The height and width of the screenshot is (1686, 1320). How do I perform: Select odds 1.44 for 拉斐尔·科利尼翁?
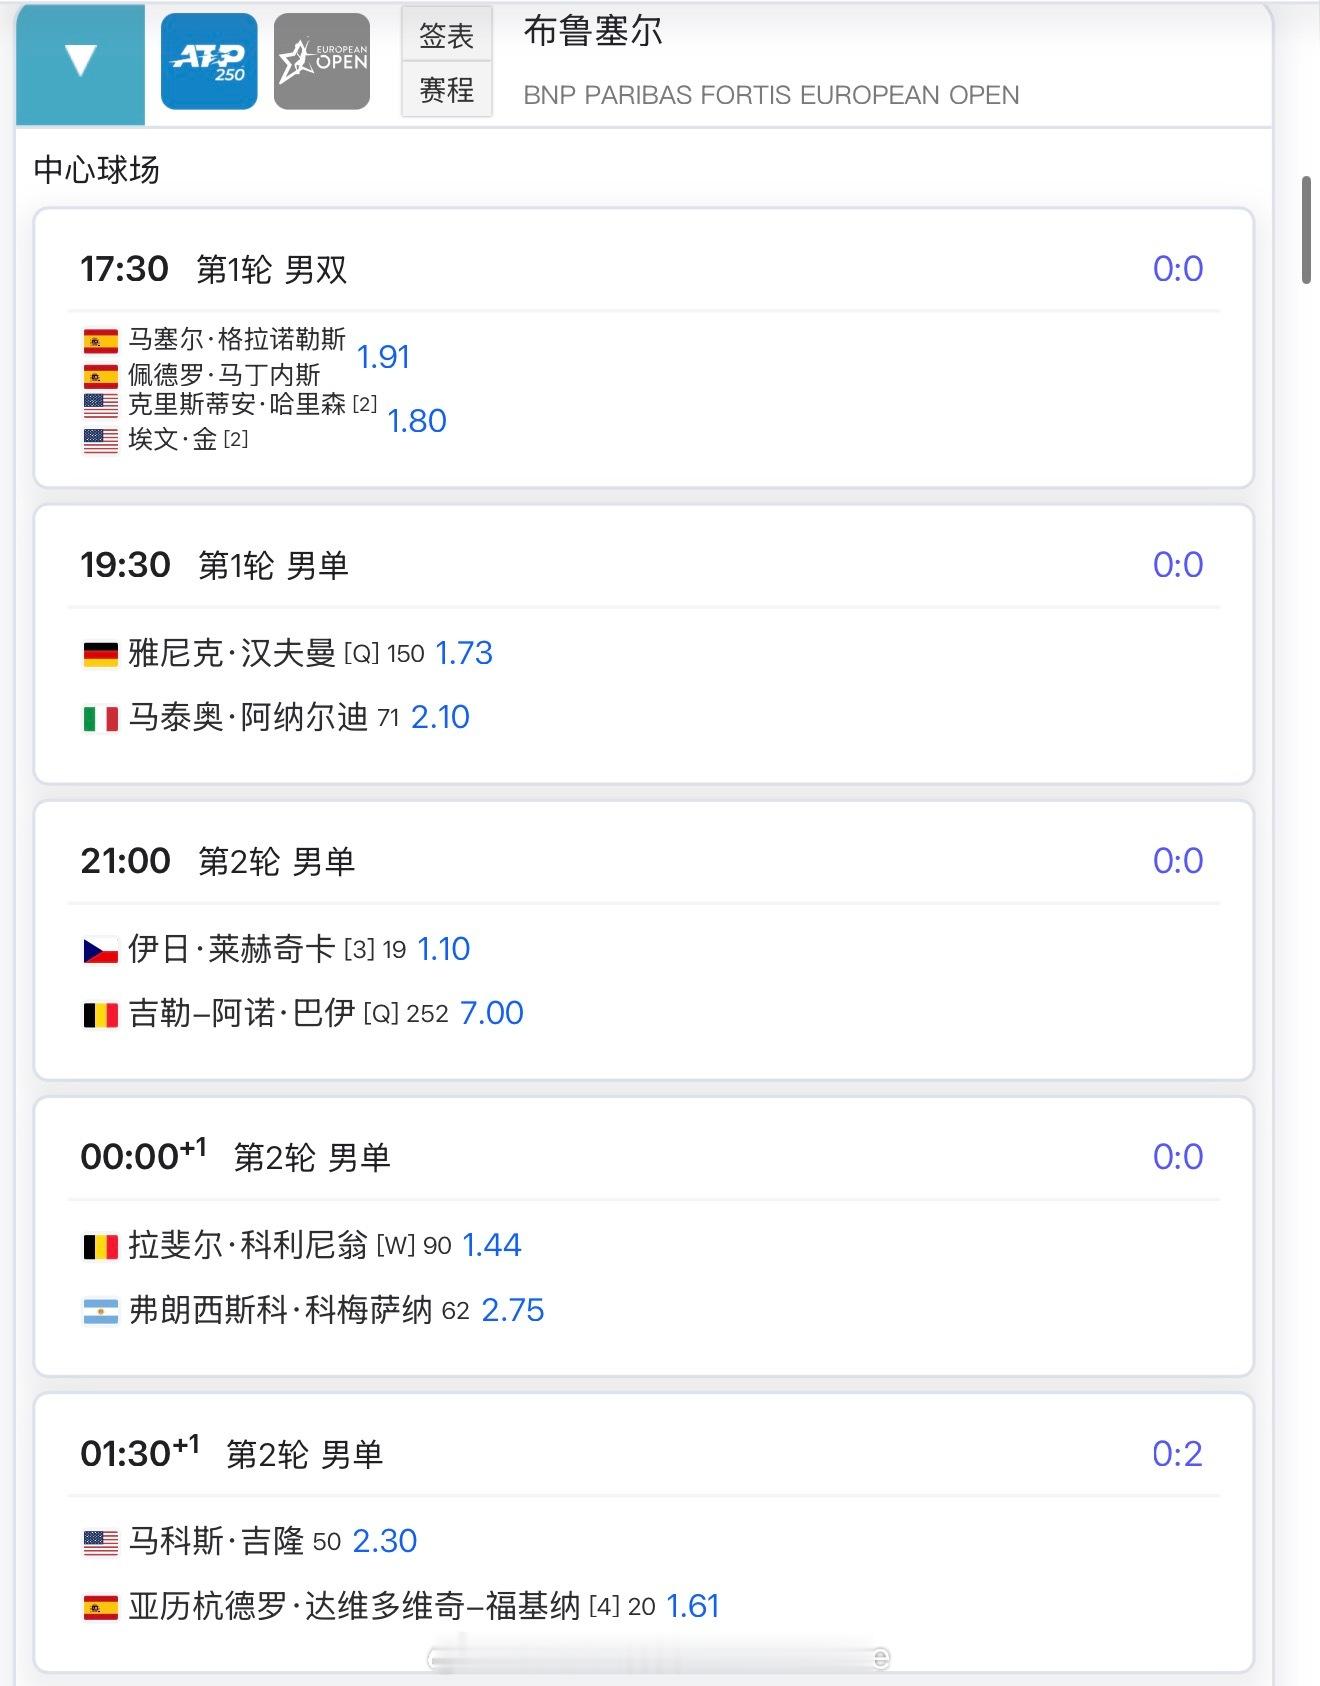click(x=491, y=1245)
